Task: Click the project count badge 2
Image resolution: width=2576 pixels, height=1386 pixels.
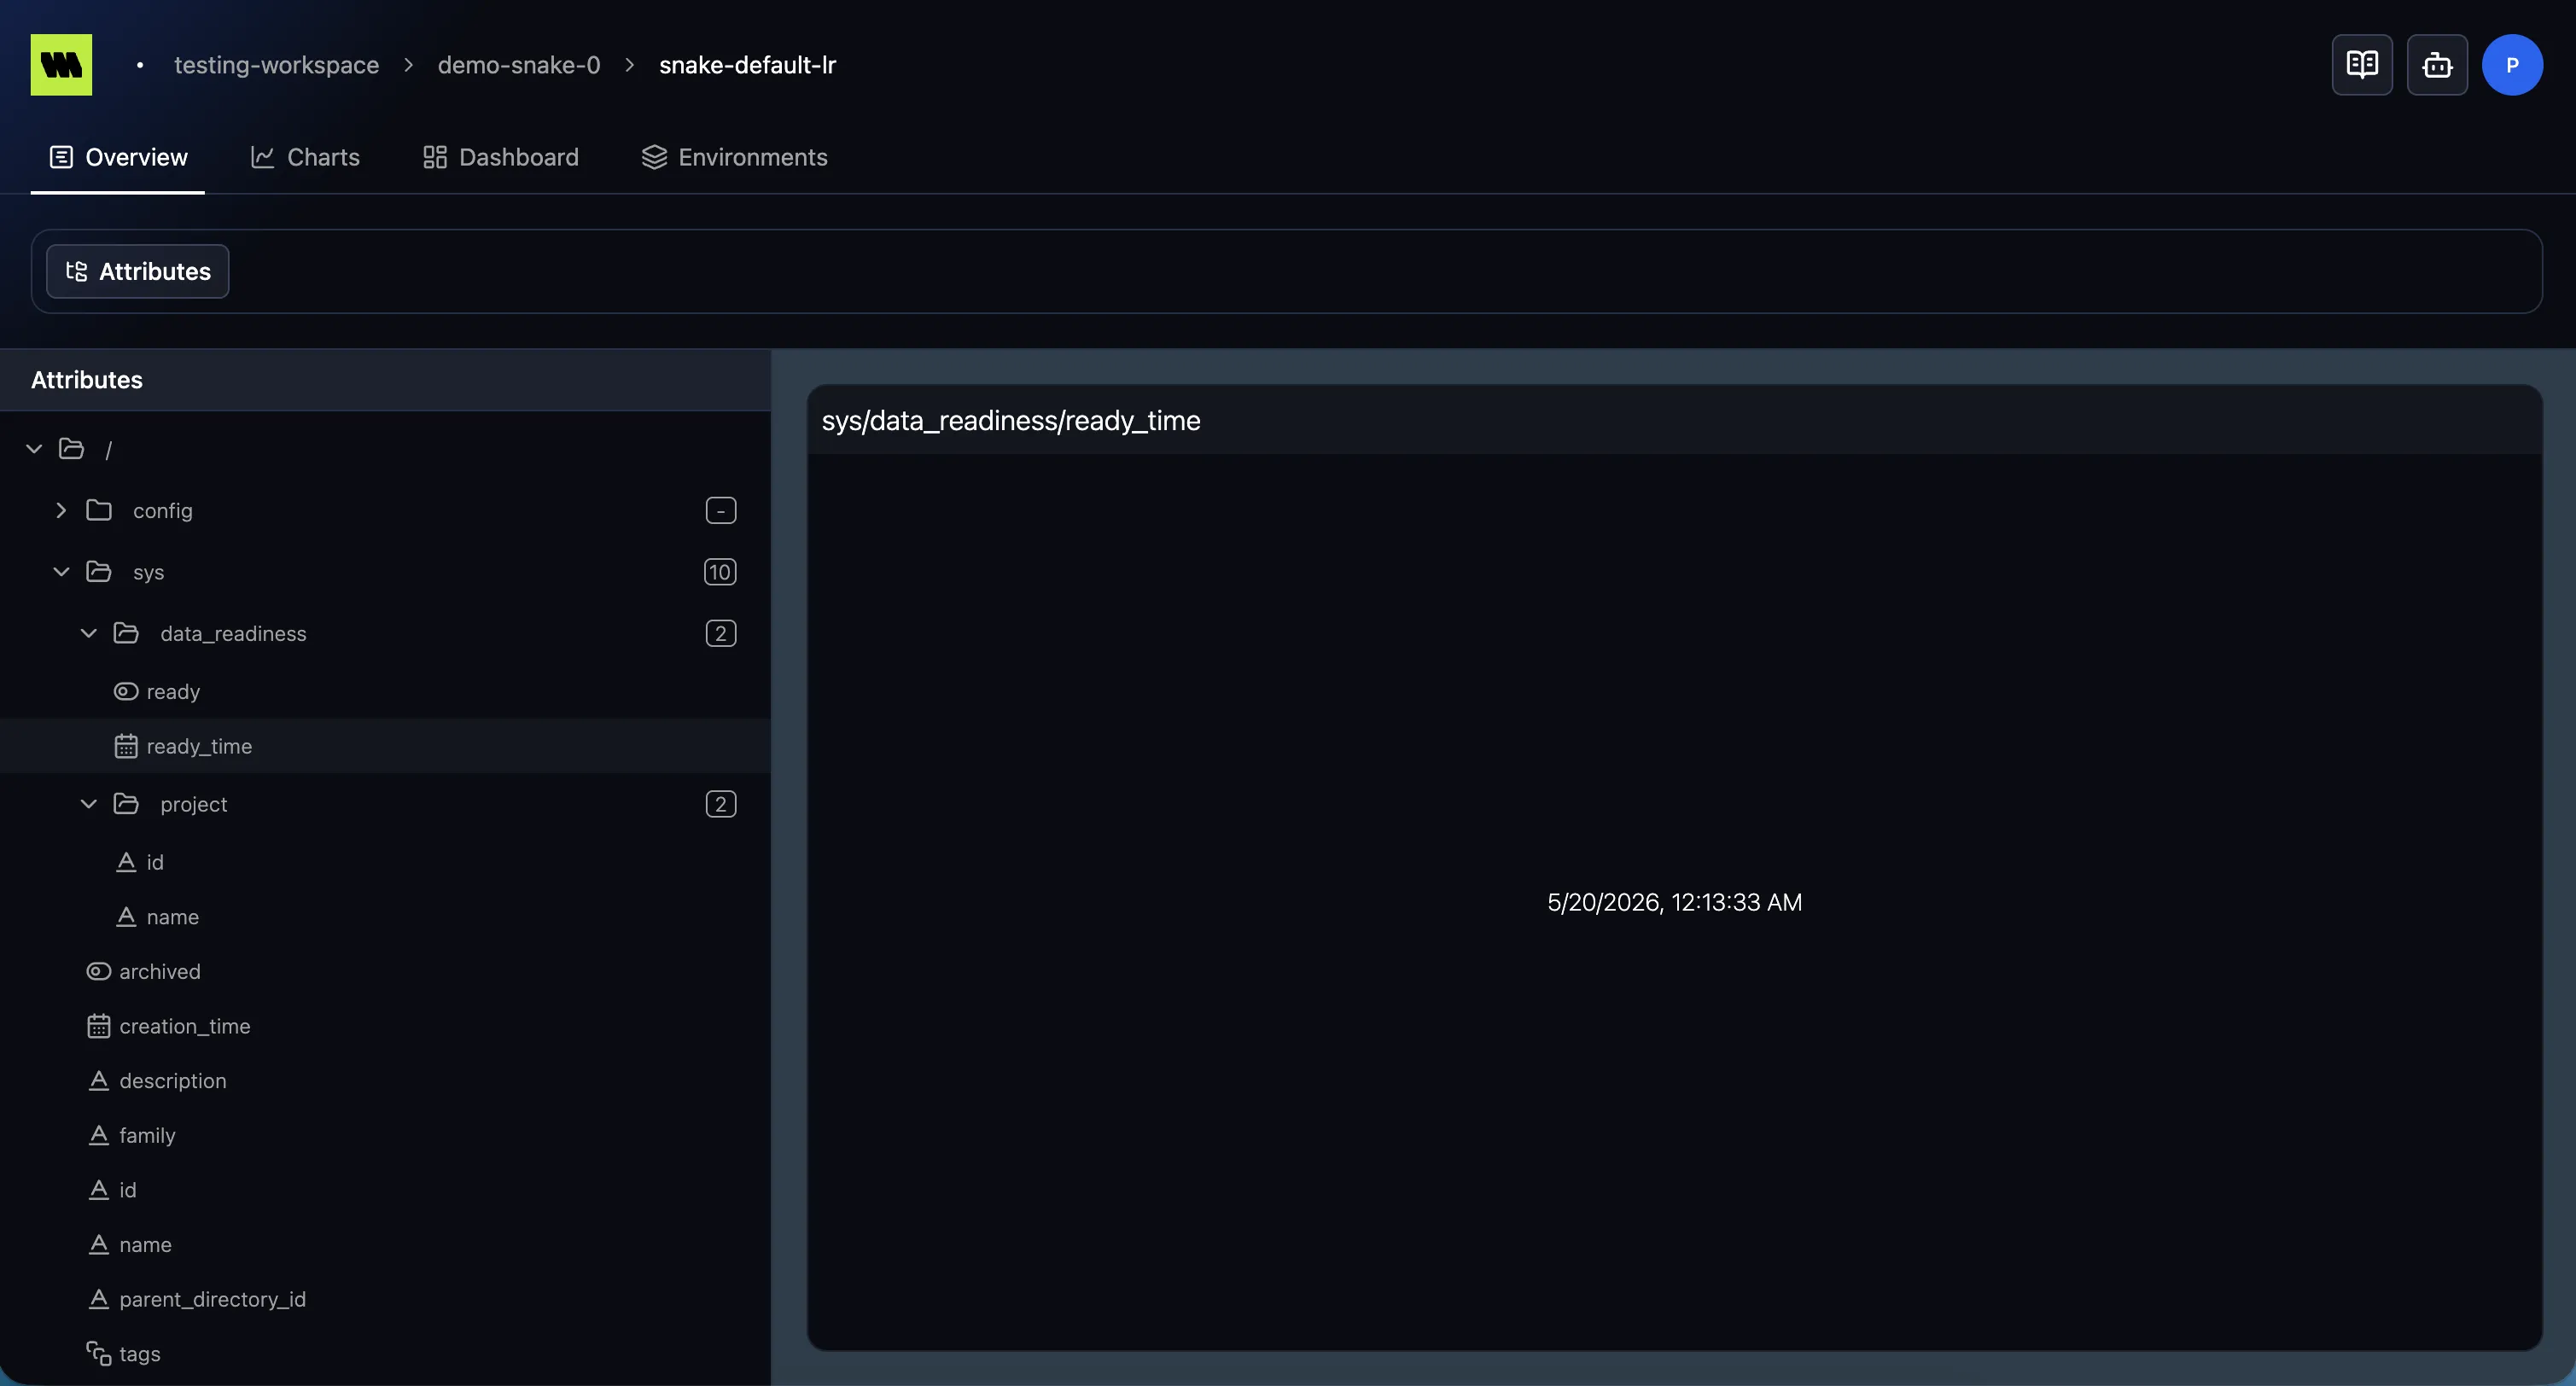Action: click(x=721, y=804)
